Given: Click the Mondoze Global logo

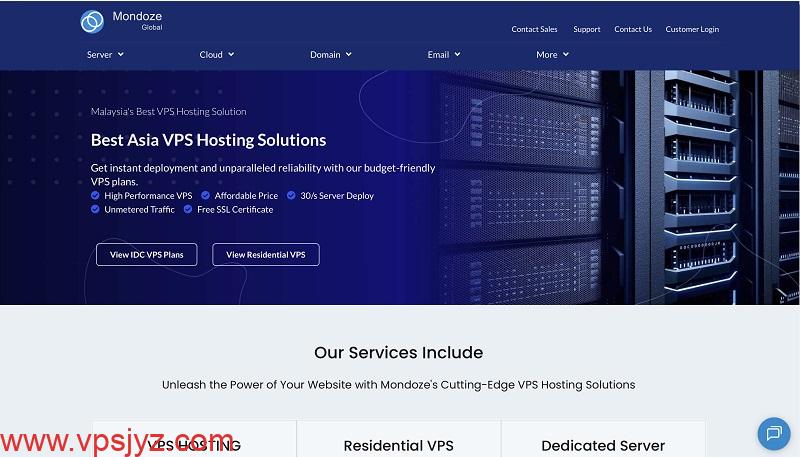Looking at the screenshot, I should (121, 21).
